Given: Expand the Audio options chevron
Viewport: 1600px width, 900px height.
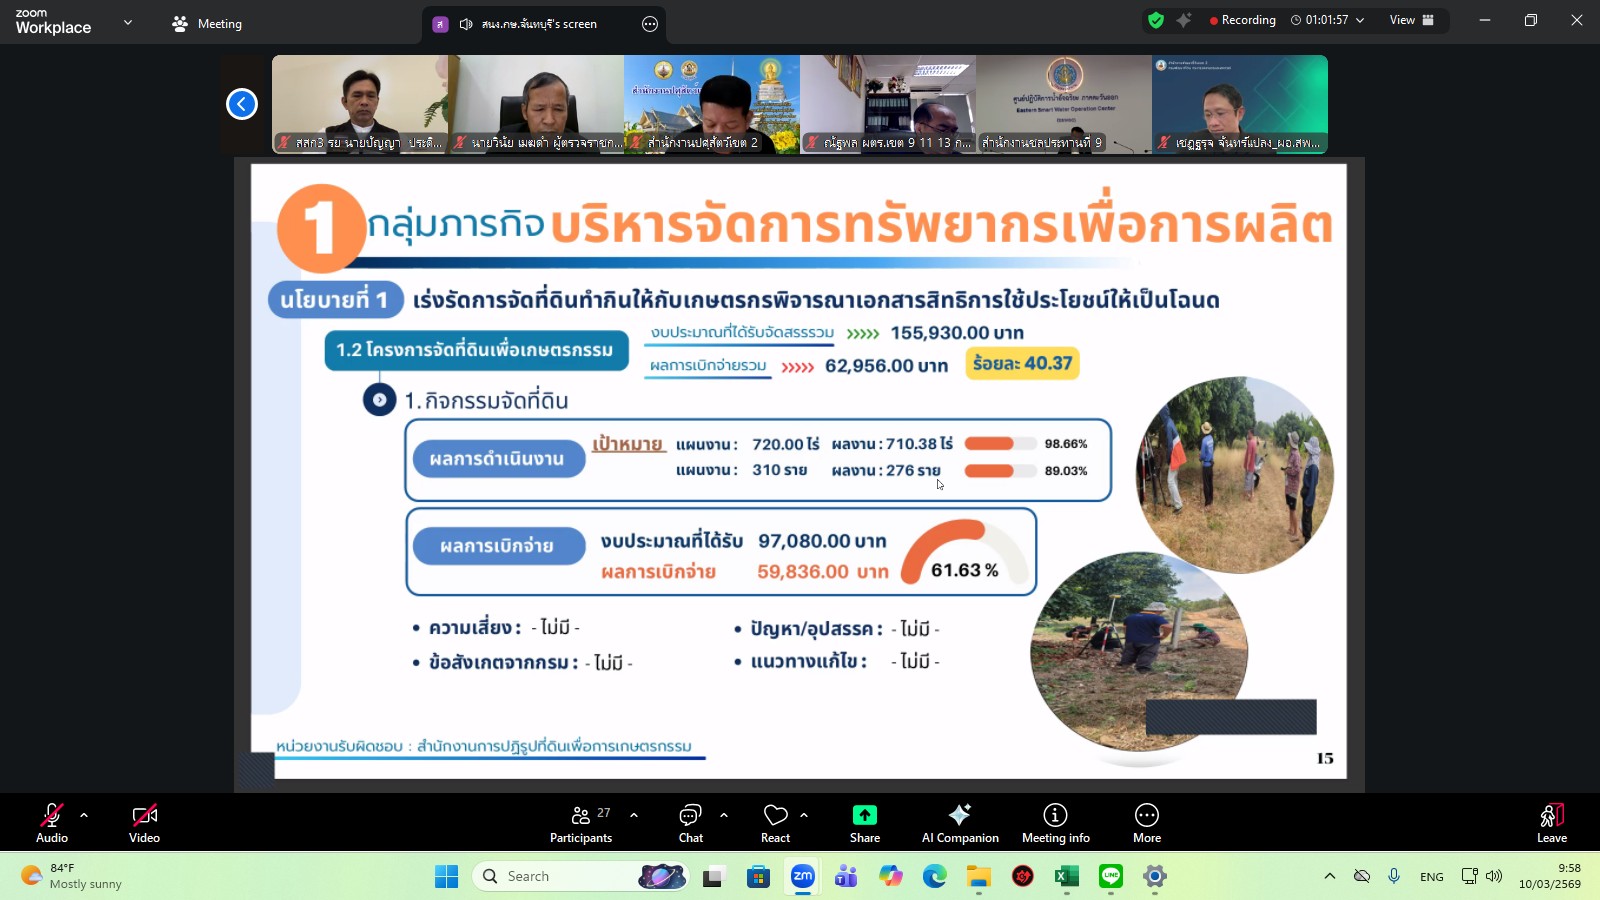Looking at the screenshot, I should click(82, 813).
